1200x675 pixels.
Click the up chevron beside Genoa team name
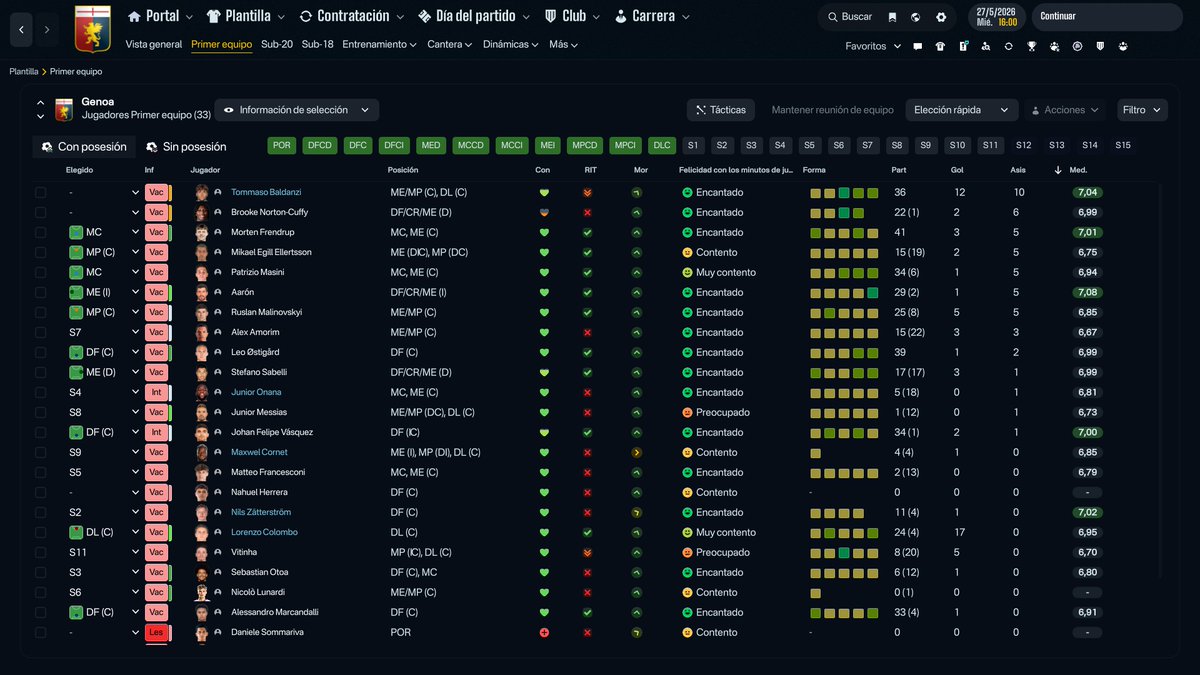41,103
